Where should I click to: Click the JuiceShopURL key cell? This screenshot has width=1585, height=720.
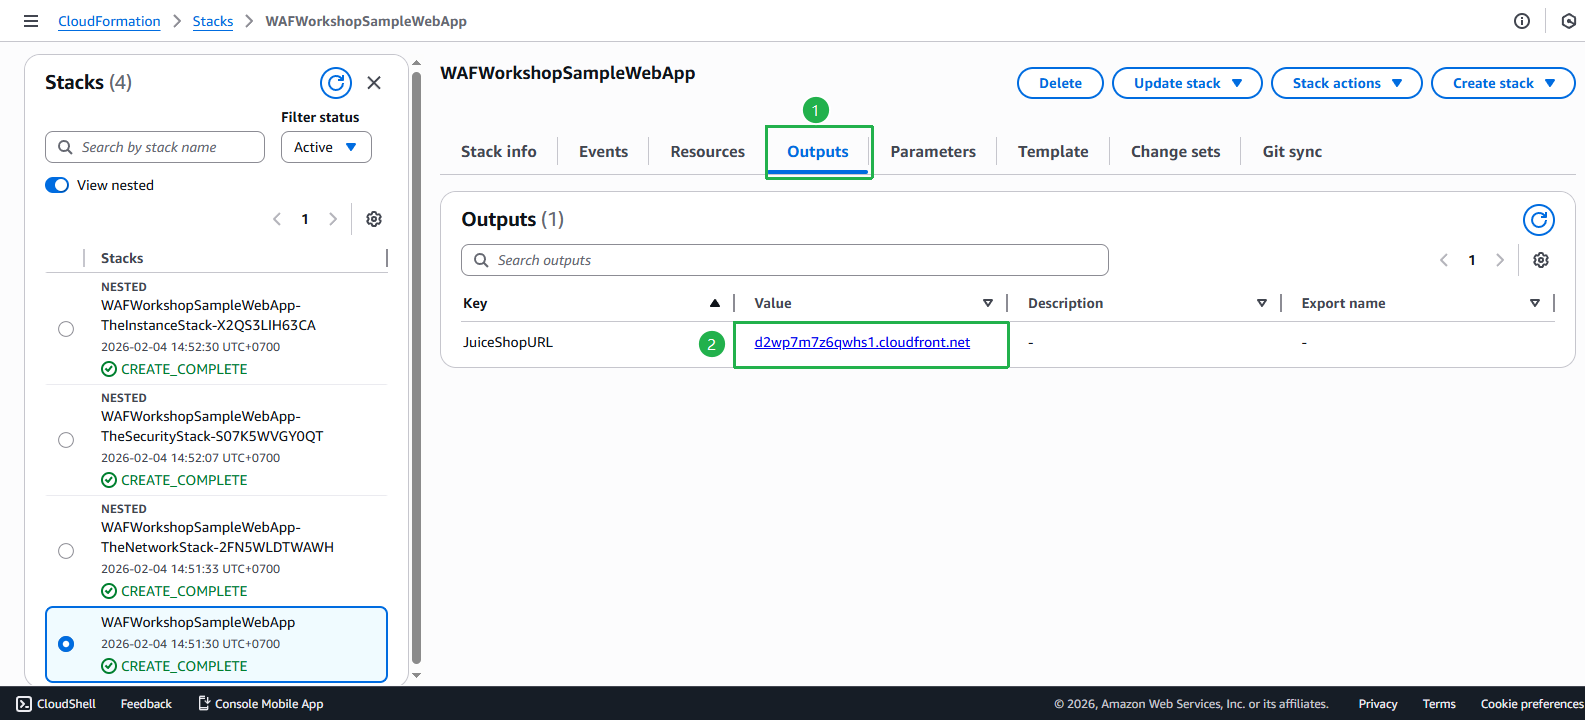tap(508, 342)
